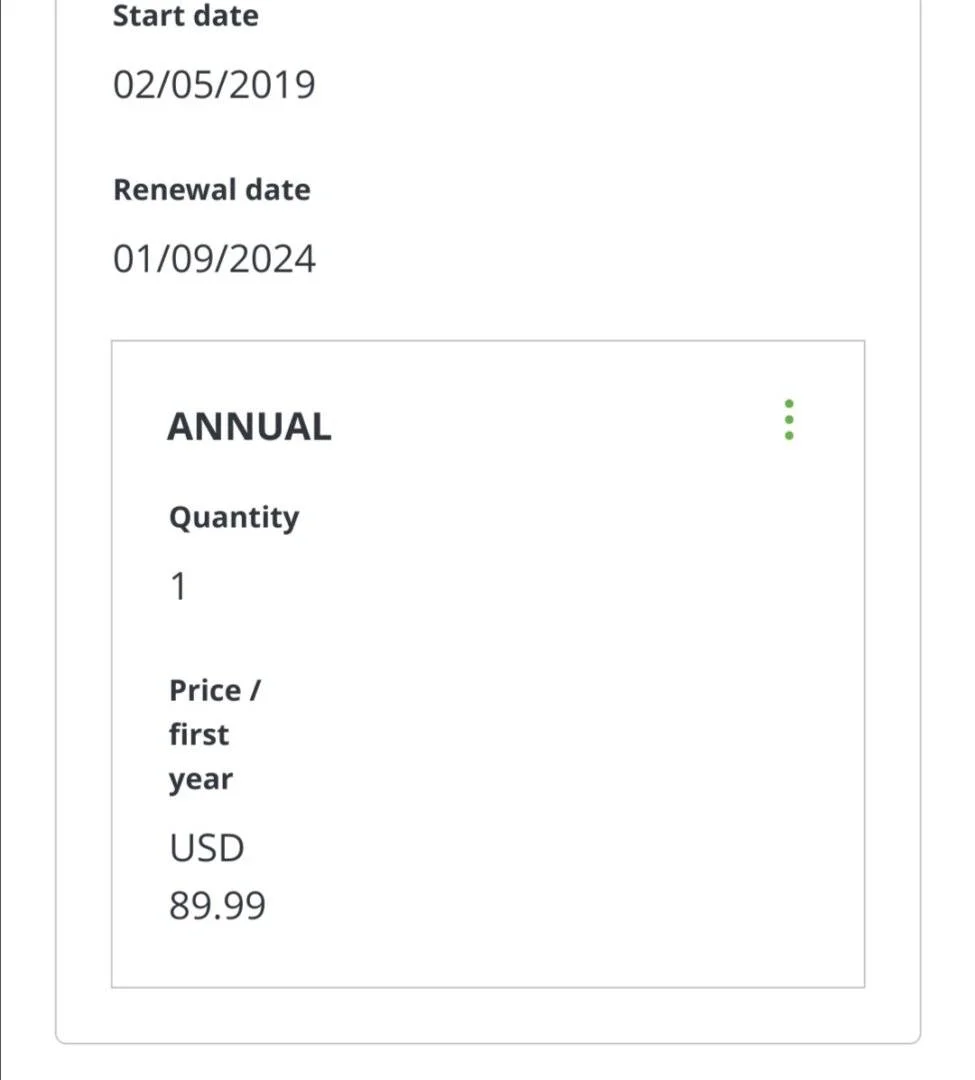Click the word "Start" in Start date label

point(146,16)
